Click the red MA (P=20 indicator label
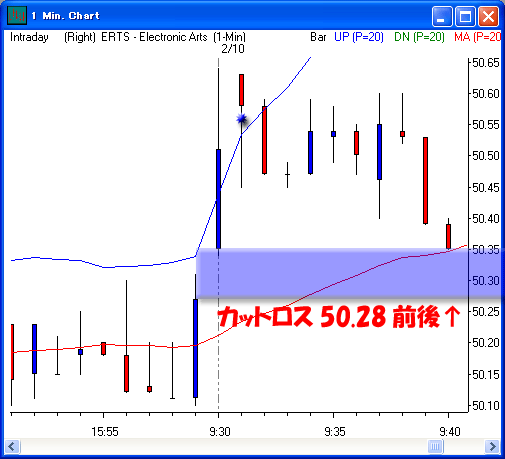This screenshot has height=459, width=505. (477, 37)
